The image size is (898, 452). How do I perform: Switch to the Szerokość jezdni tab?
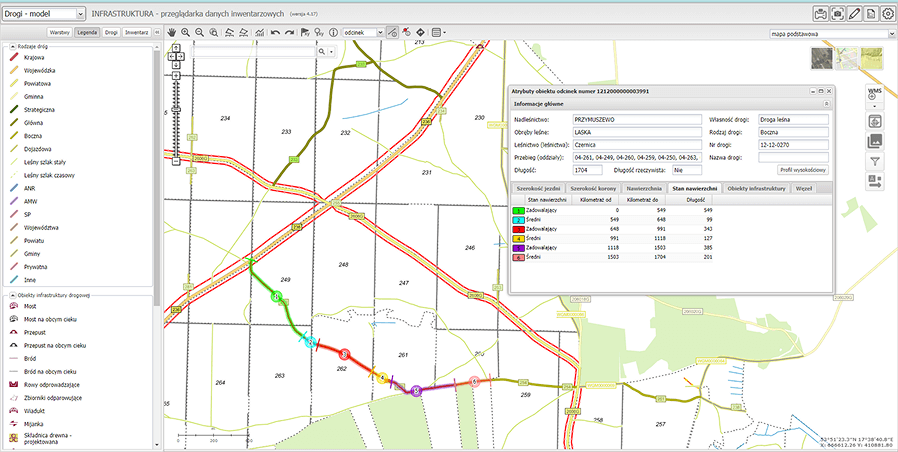(538, 188)
